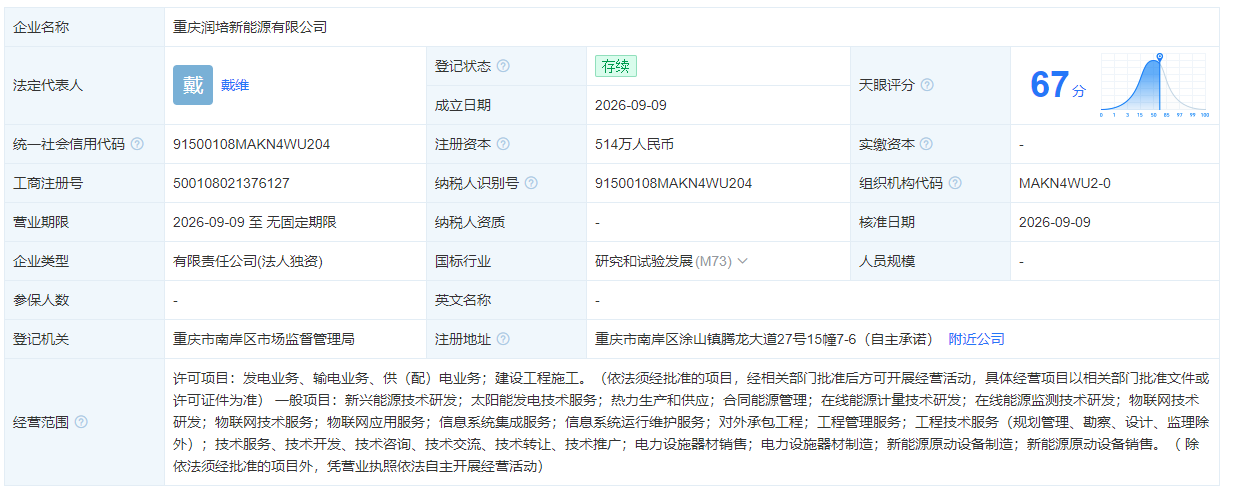The height and width of the screenshot is (492, 1235).
Task: Click the help icon beside 纳税人识别号
Action: coord(531,183)
